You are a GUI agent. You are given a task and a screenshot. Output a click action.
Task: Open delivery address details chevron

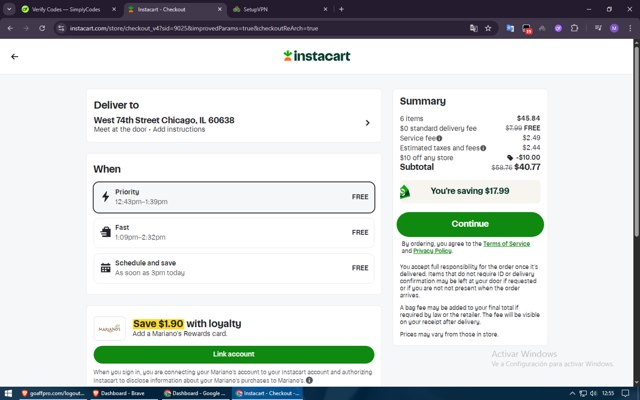click(x=367, y=123)
